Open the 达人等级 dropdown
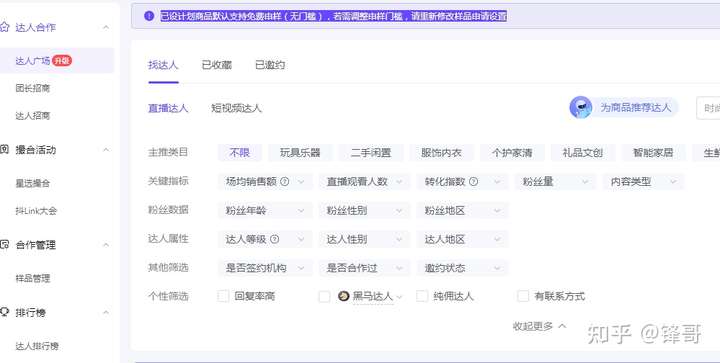The width and height of the screenshot is (720, 363). (265, 239)
